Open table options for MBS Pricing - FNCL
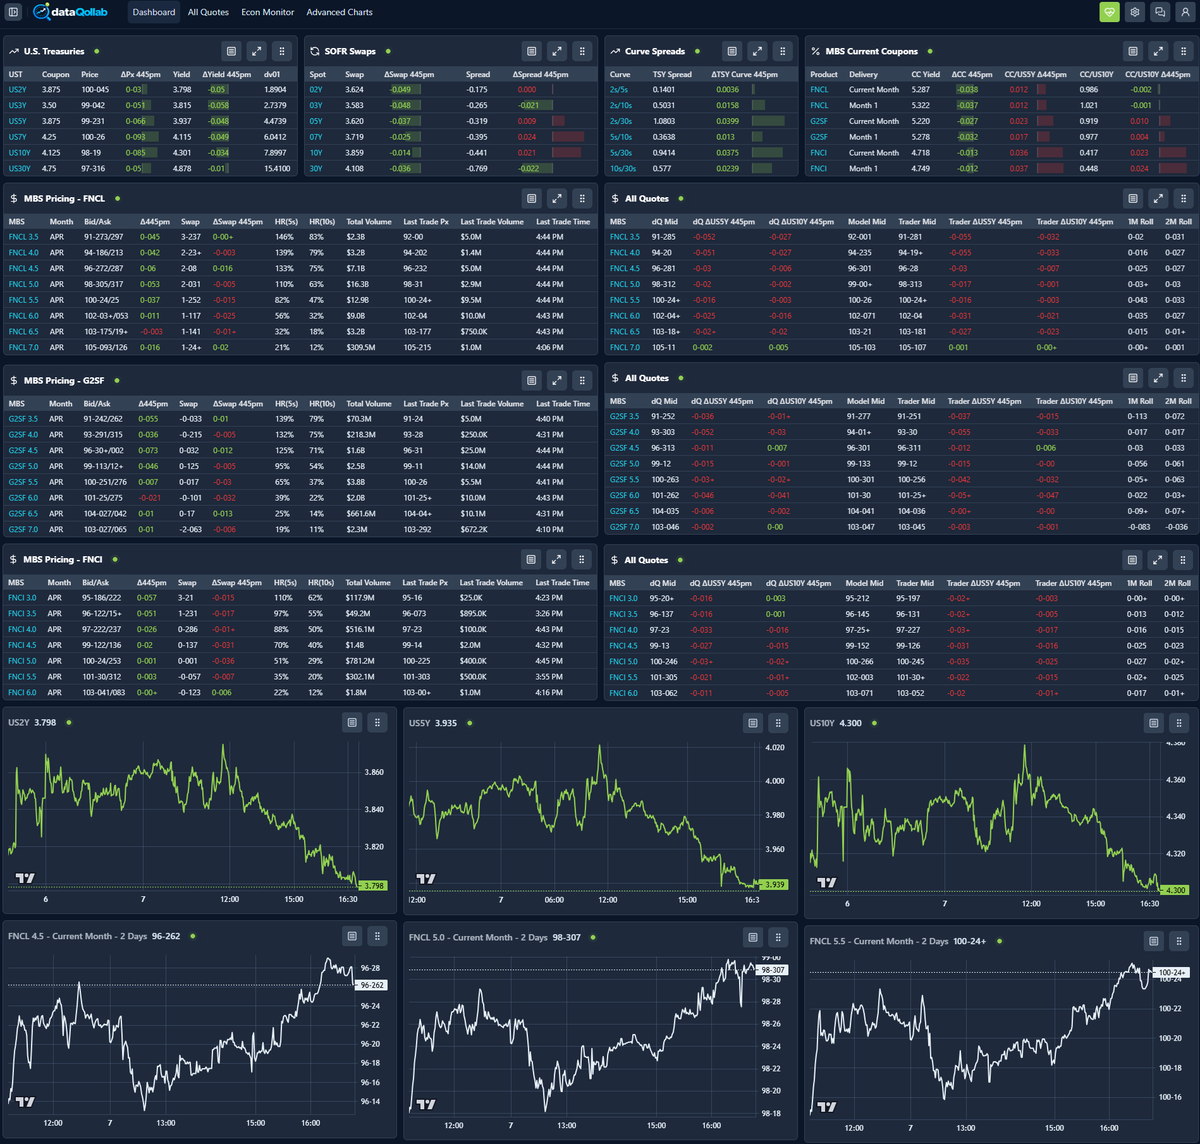Viewport: 1200px width, 1144px height. 532,198
